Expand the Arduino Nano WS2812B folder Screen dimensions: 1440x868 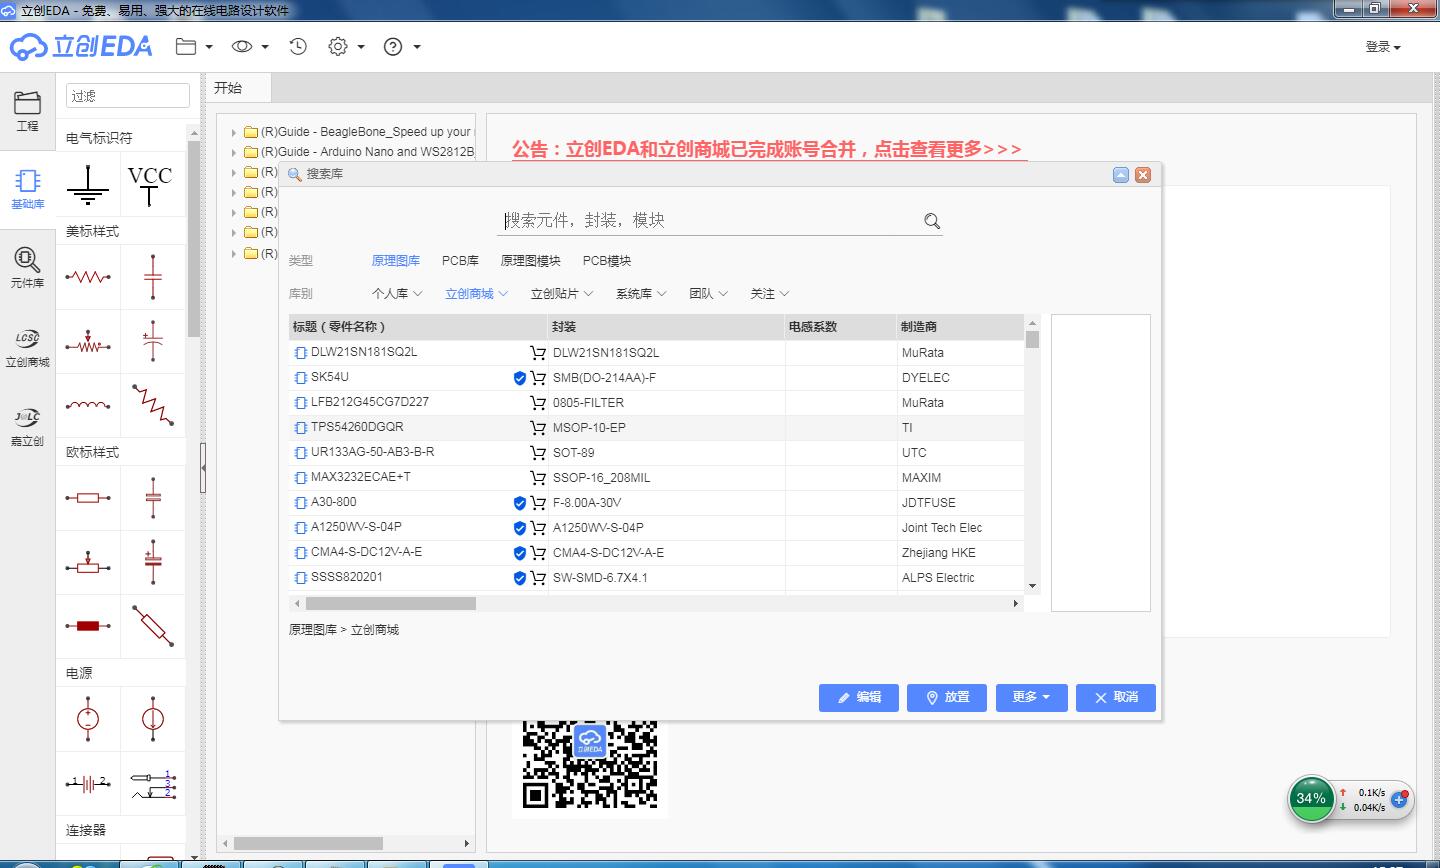pyautogui.click(x=234, y=152)
